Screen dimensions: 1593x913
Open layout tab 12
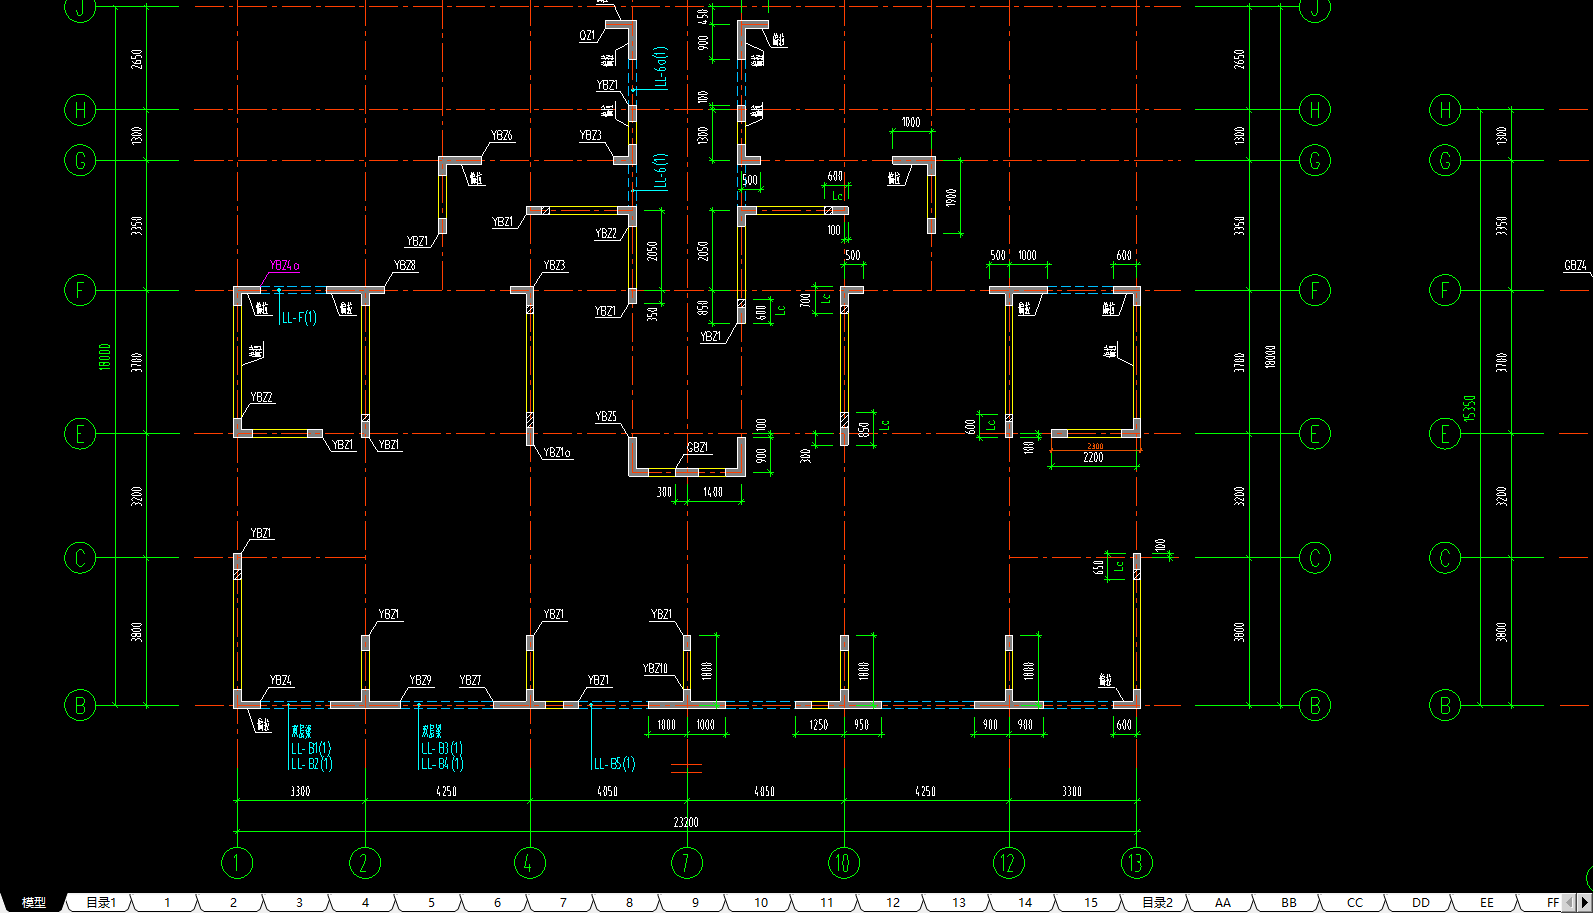coord(893,903)
